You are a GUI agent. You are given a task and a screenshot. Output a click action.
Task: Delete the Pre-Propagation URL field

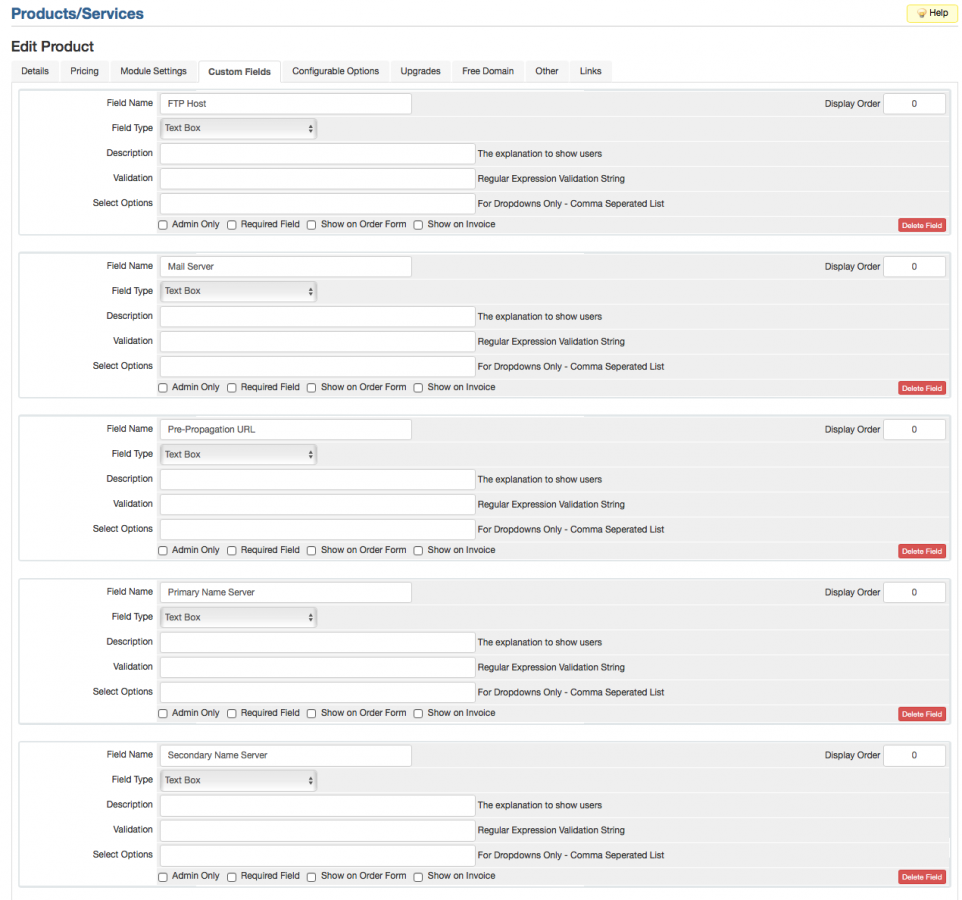point(921,552)
